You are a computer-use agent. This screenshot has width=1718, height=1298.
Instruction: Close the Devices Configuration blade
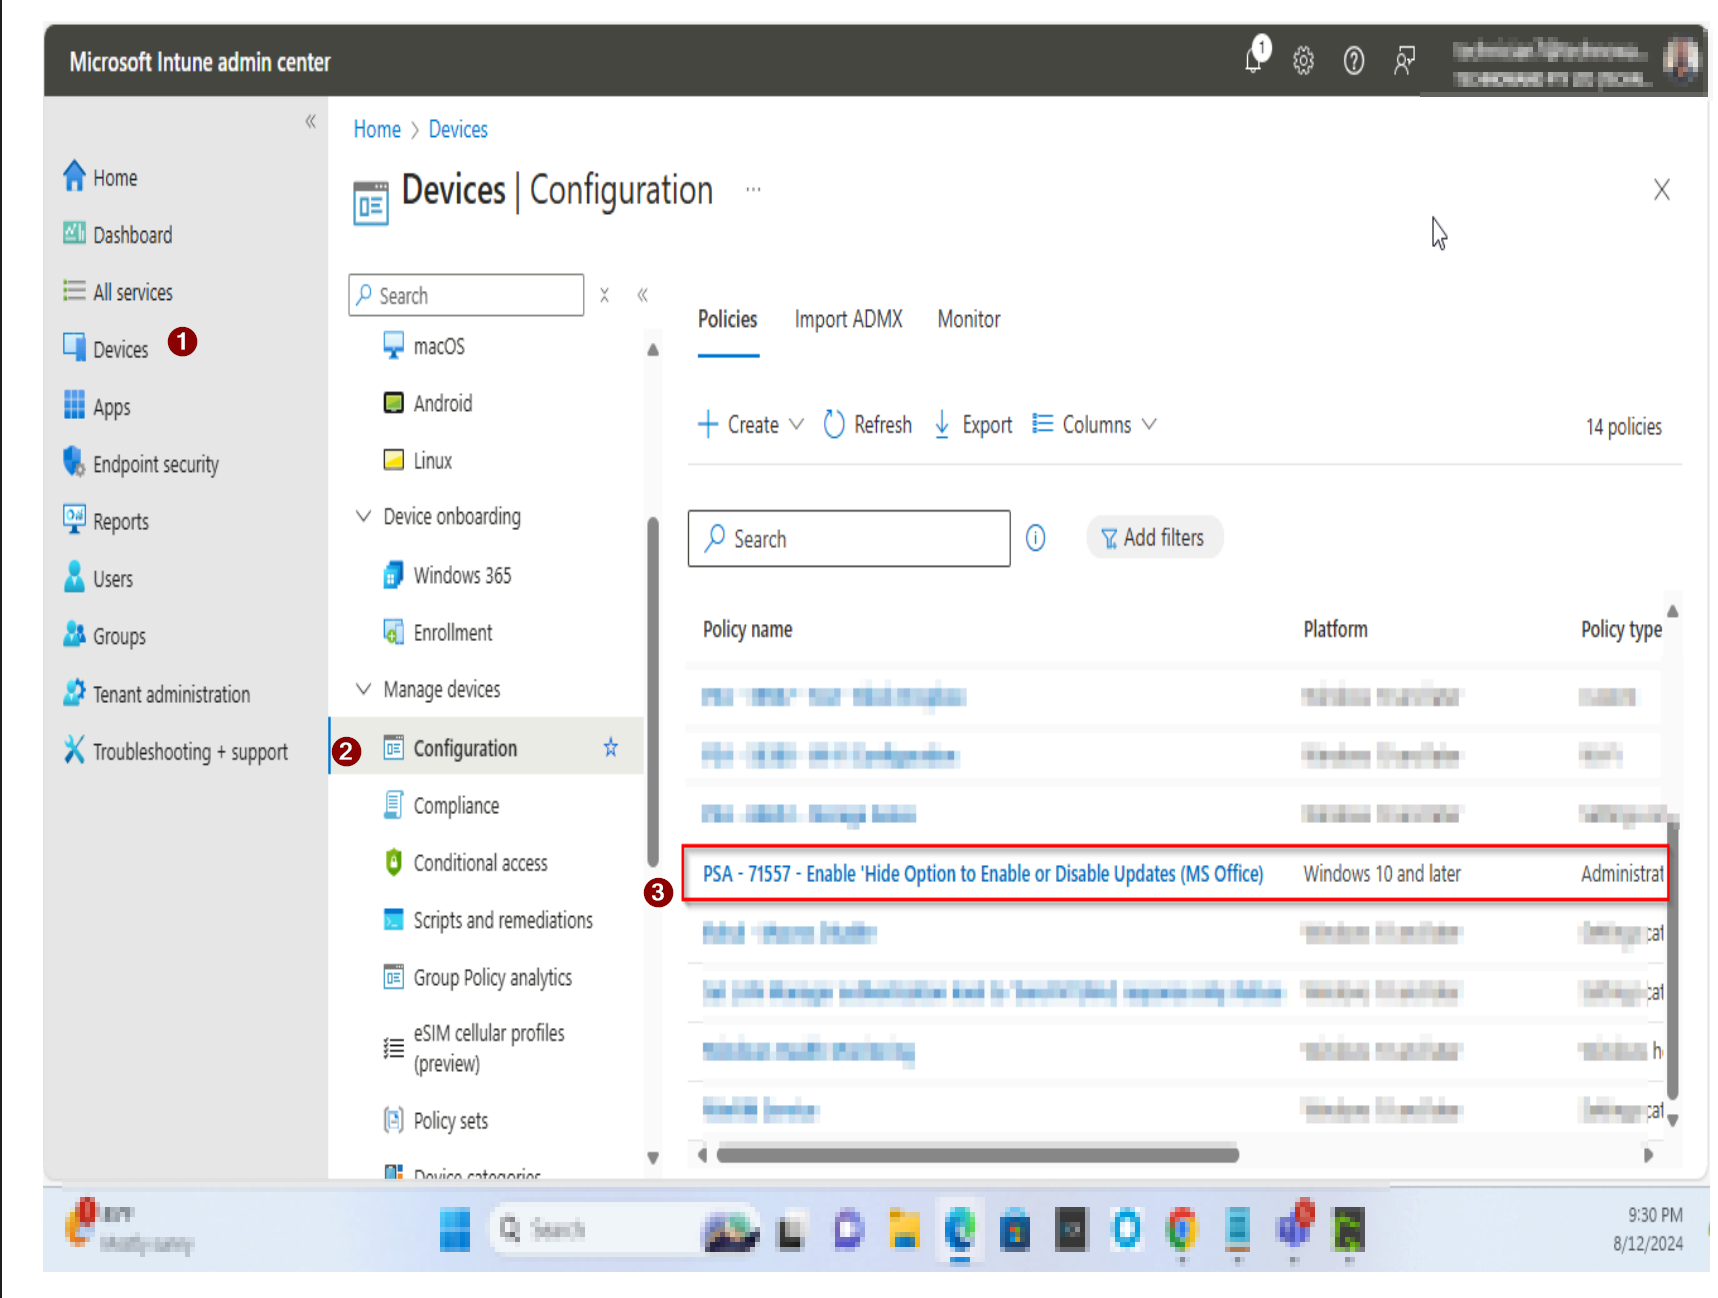1661,189
